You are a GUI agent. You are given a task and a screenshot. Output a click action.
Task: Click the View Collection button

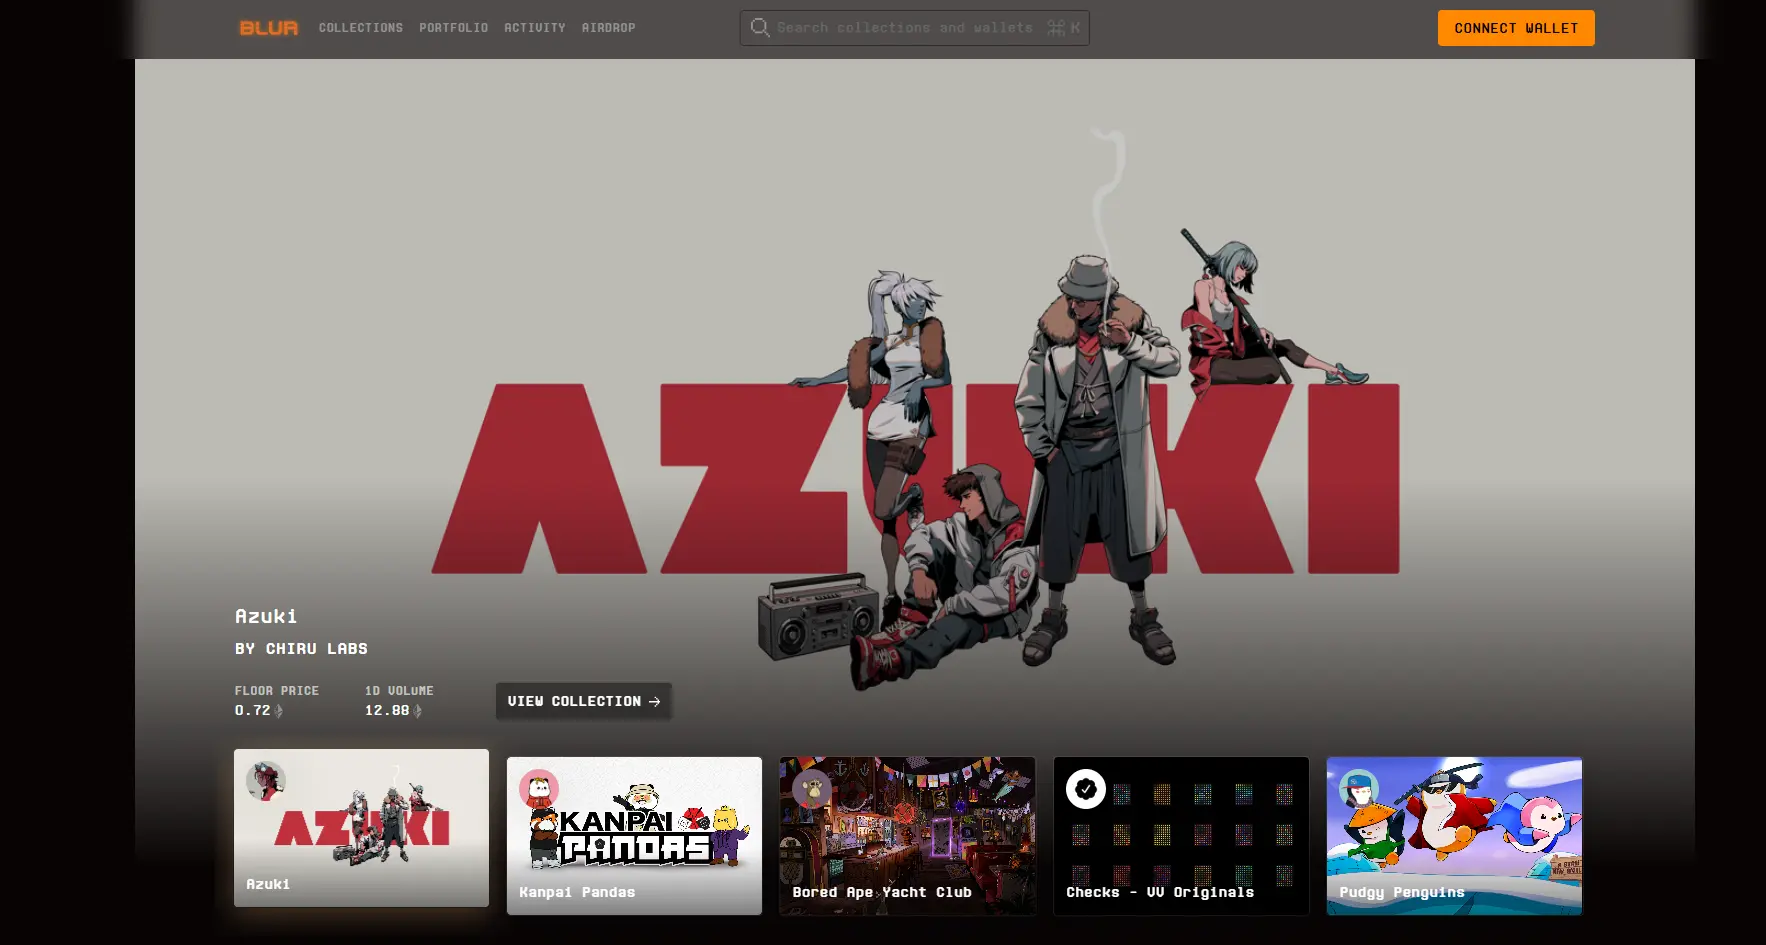point(583,701)
